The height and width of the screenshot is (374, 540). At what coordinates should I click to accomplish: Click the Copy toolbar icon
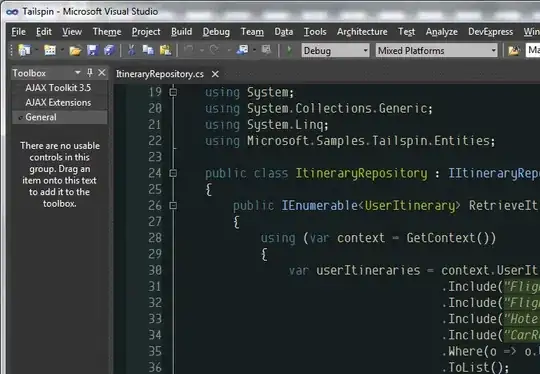click(x=148, y=51)
